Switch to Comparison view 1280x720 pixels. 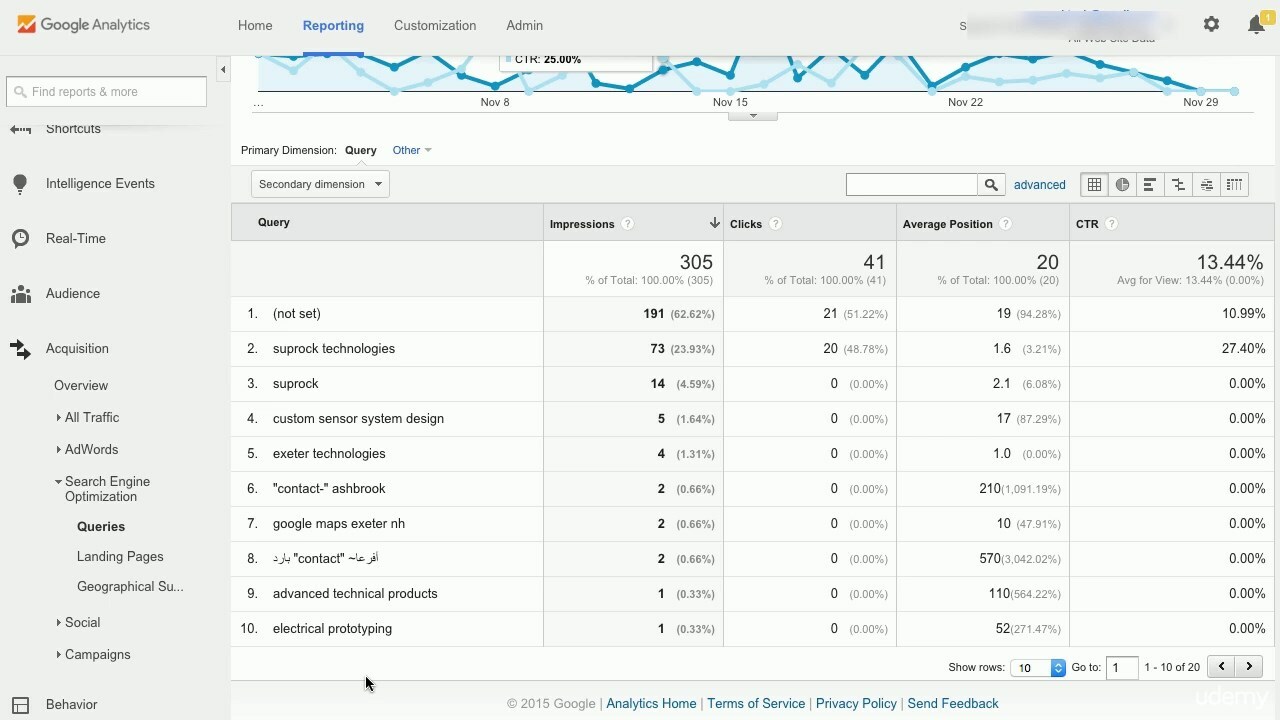1179,184
